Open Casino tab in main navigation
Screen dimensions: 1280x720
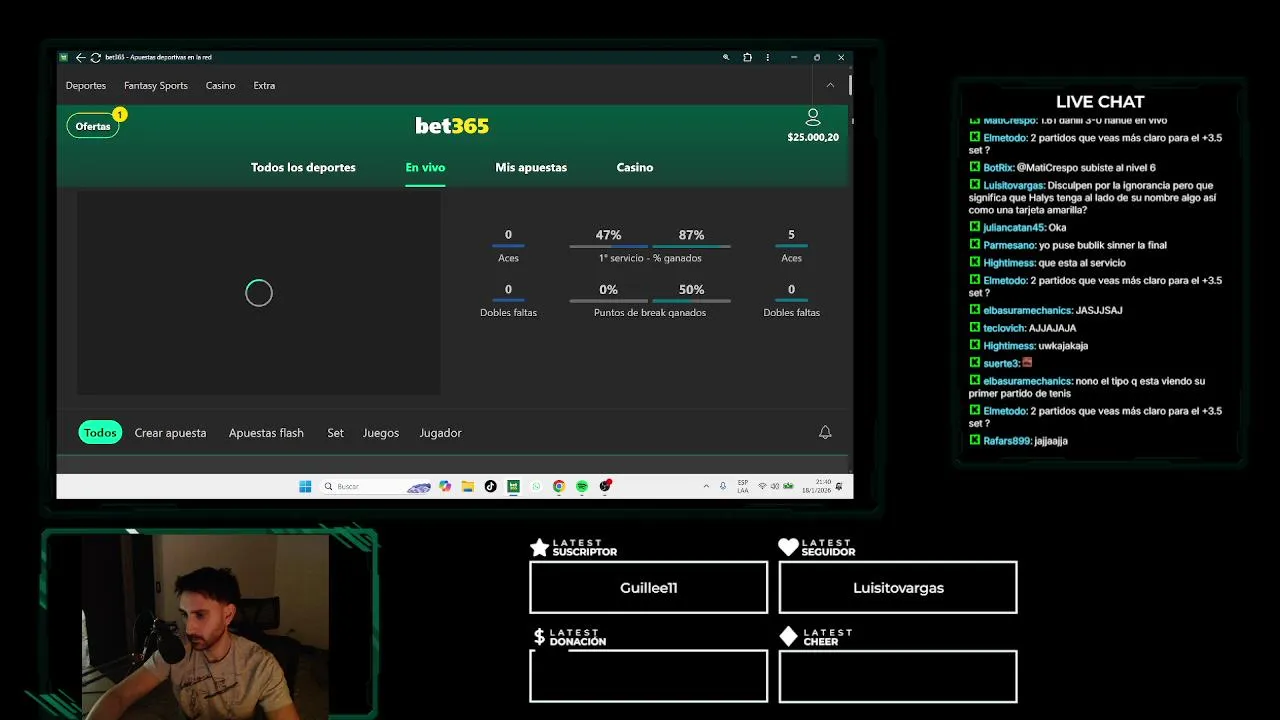coord(635,167)
